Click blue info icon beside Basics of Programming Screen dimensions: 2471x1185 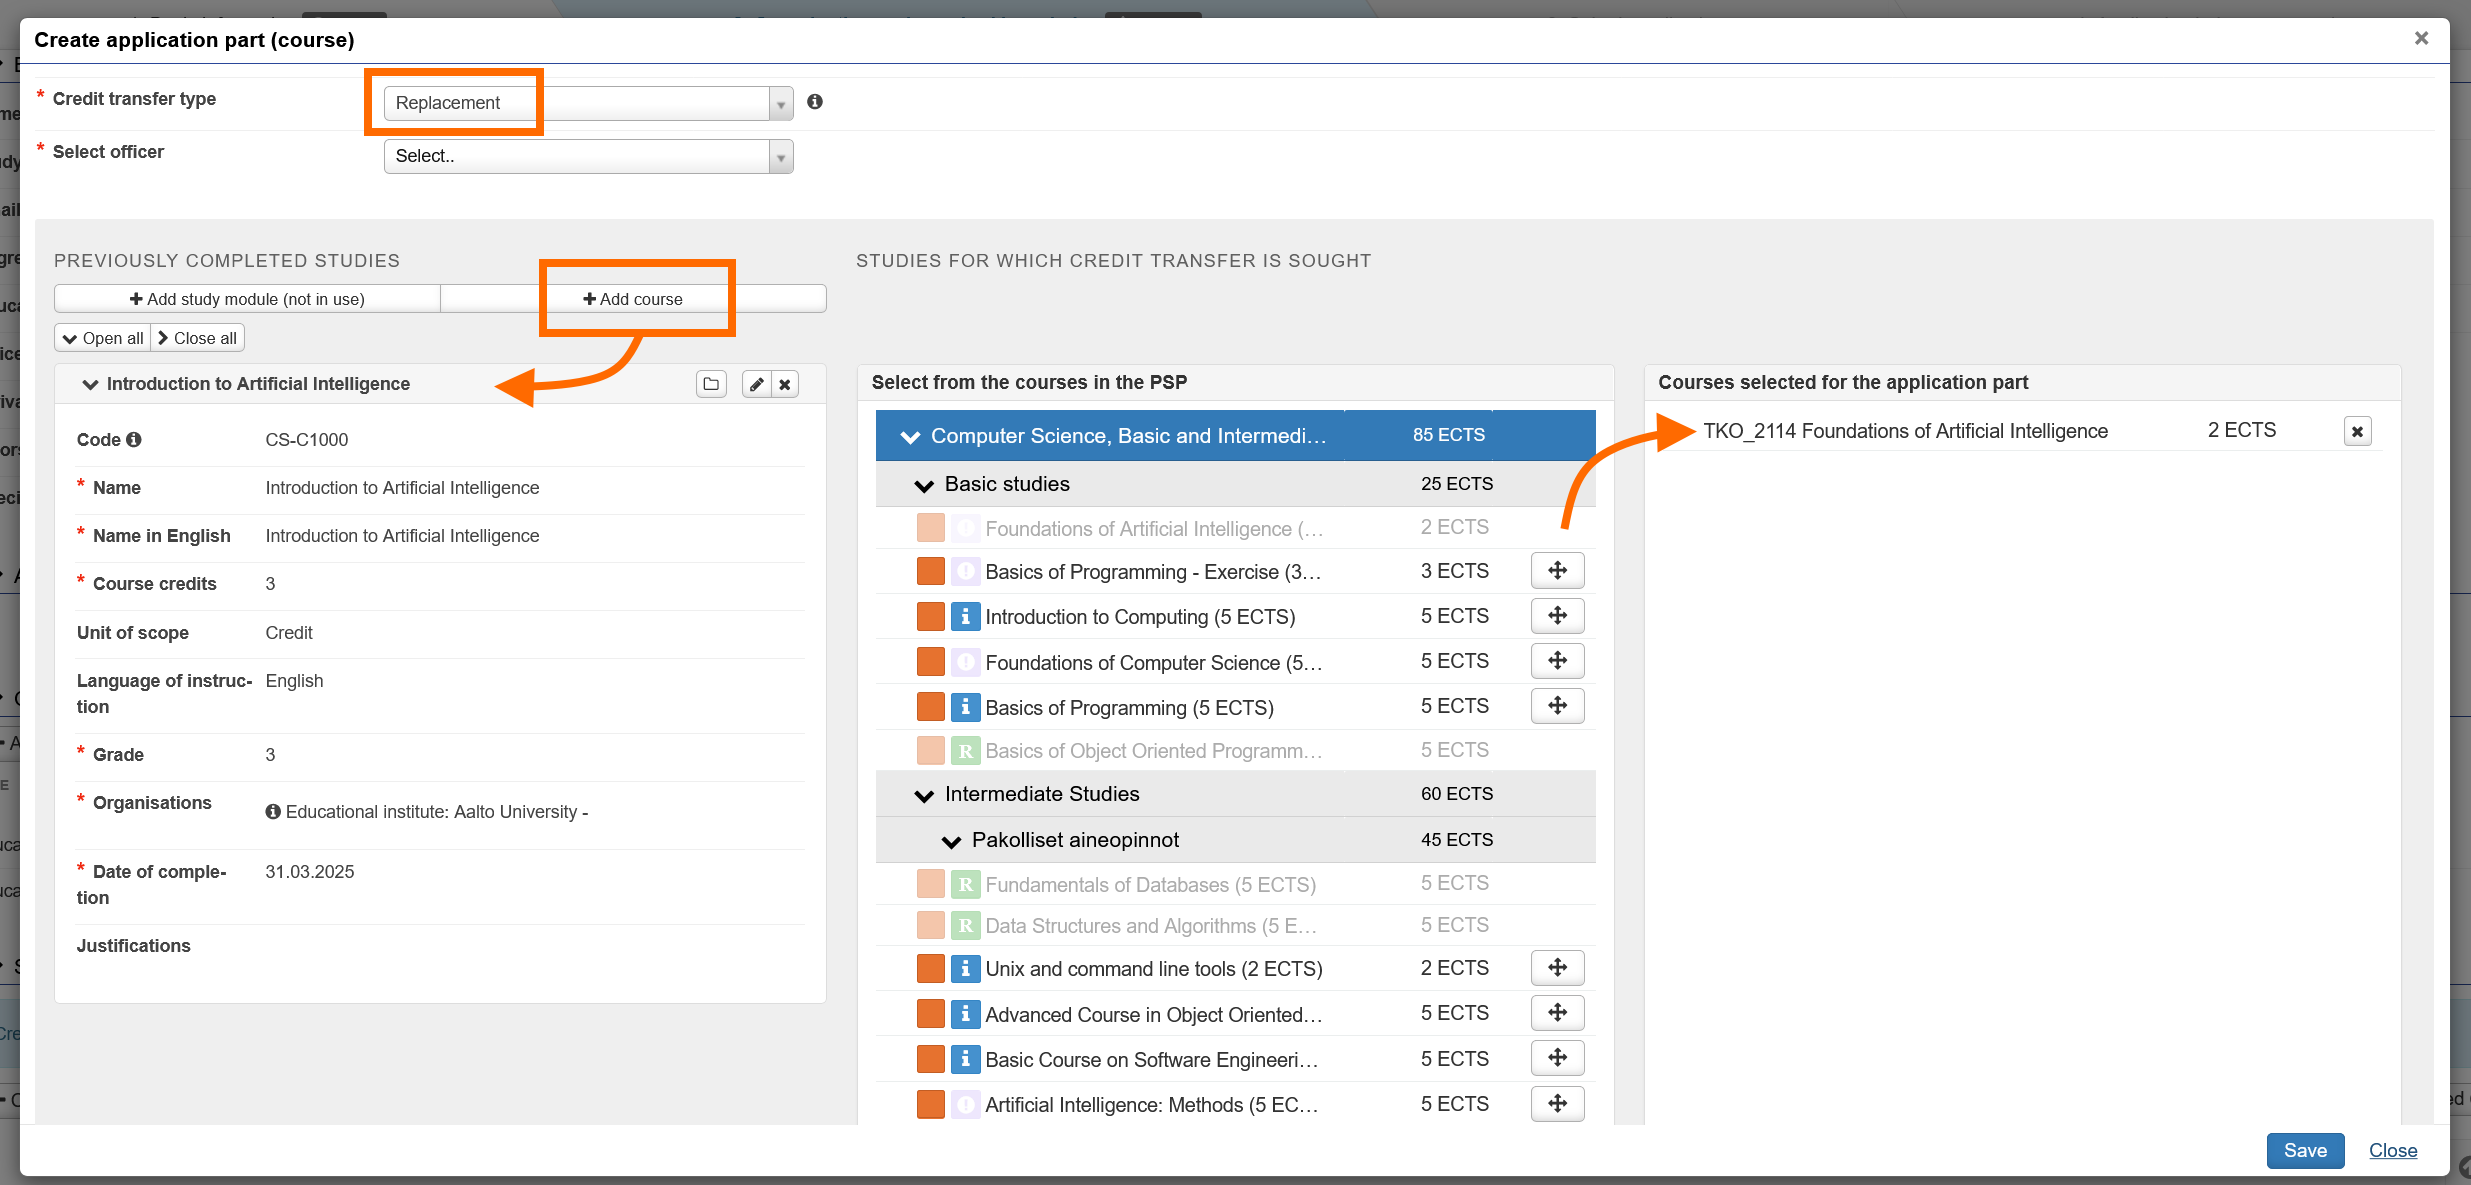[965, 707]
